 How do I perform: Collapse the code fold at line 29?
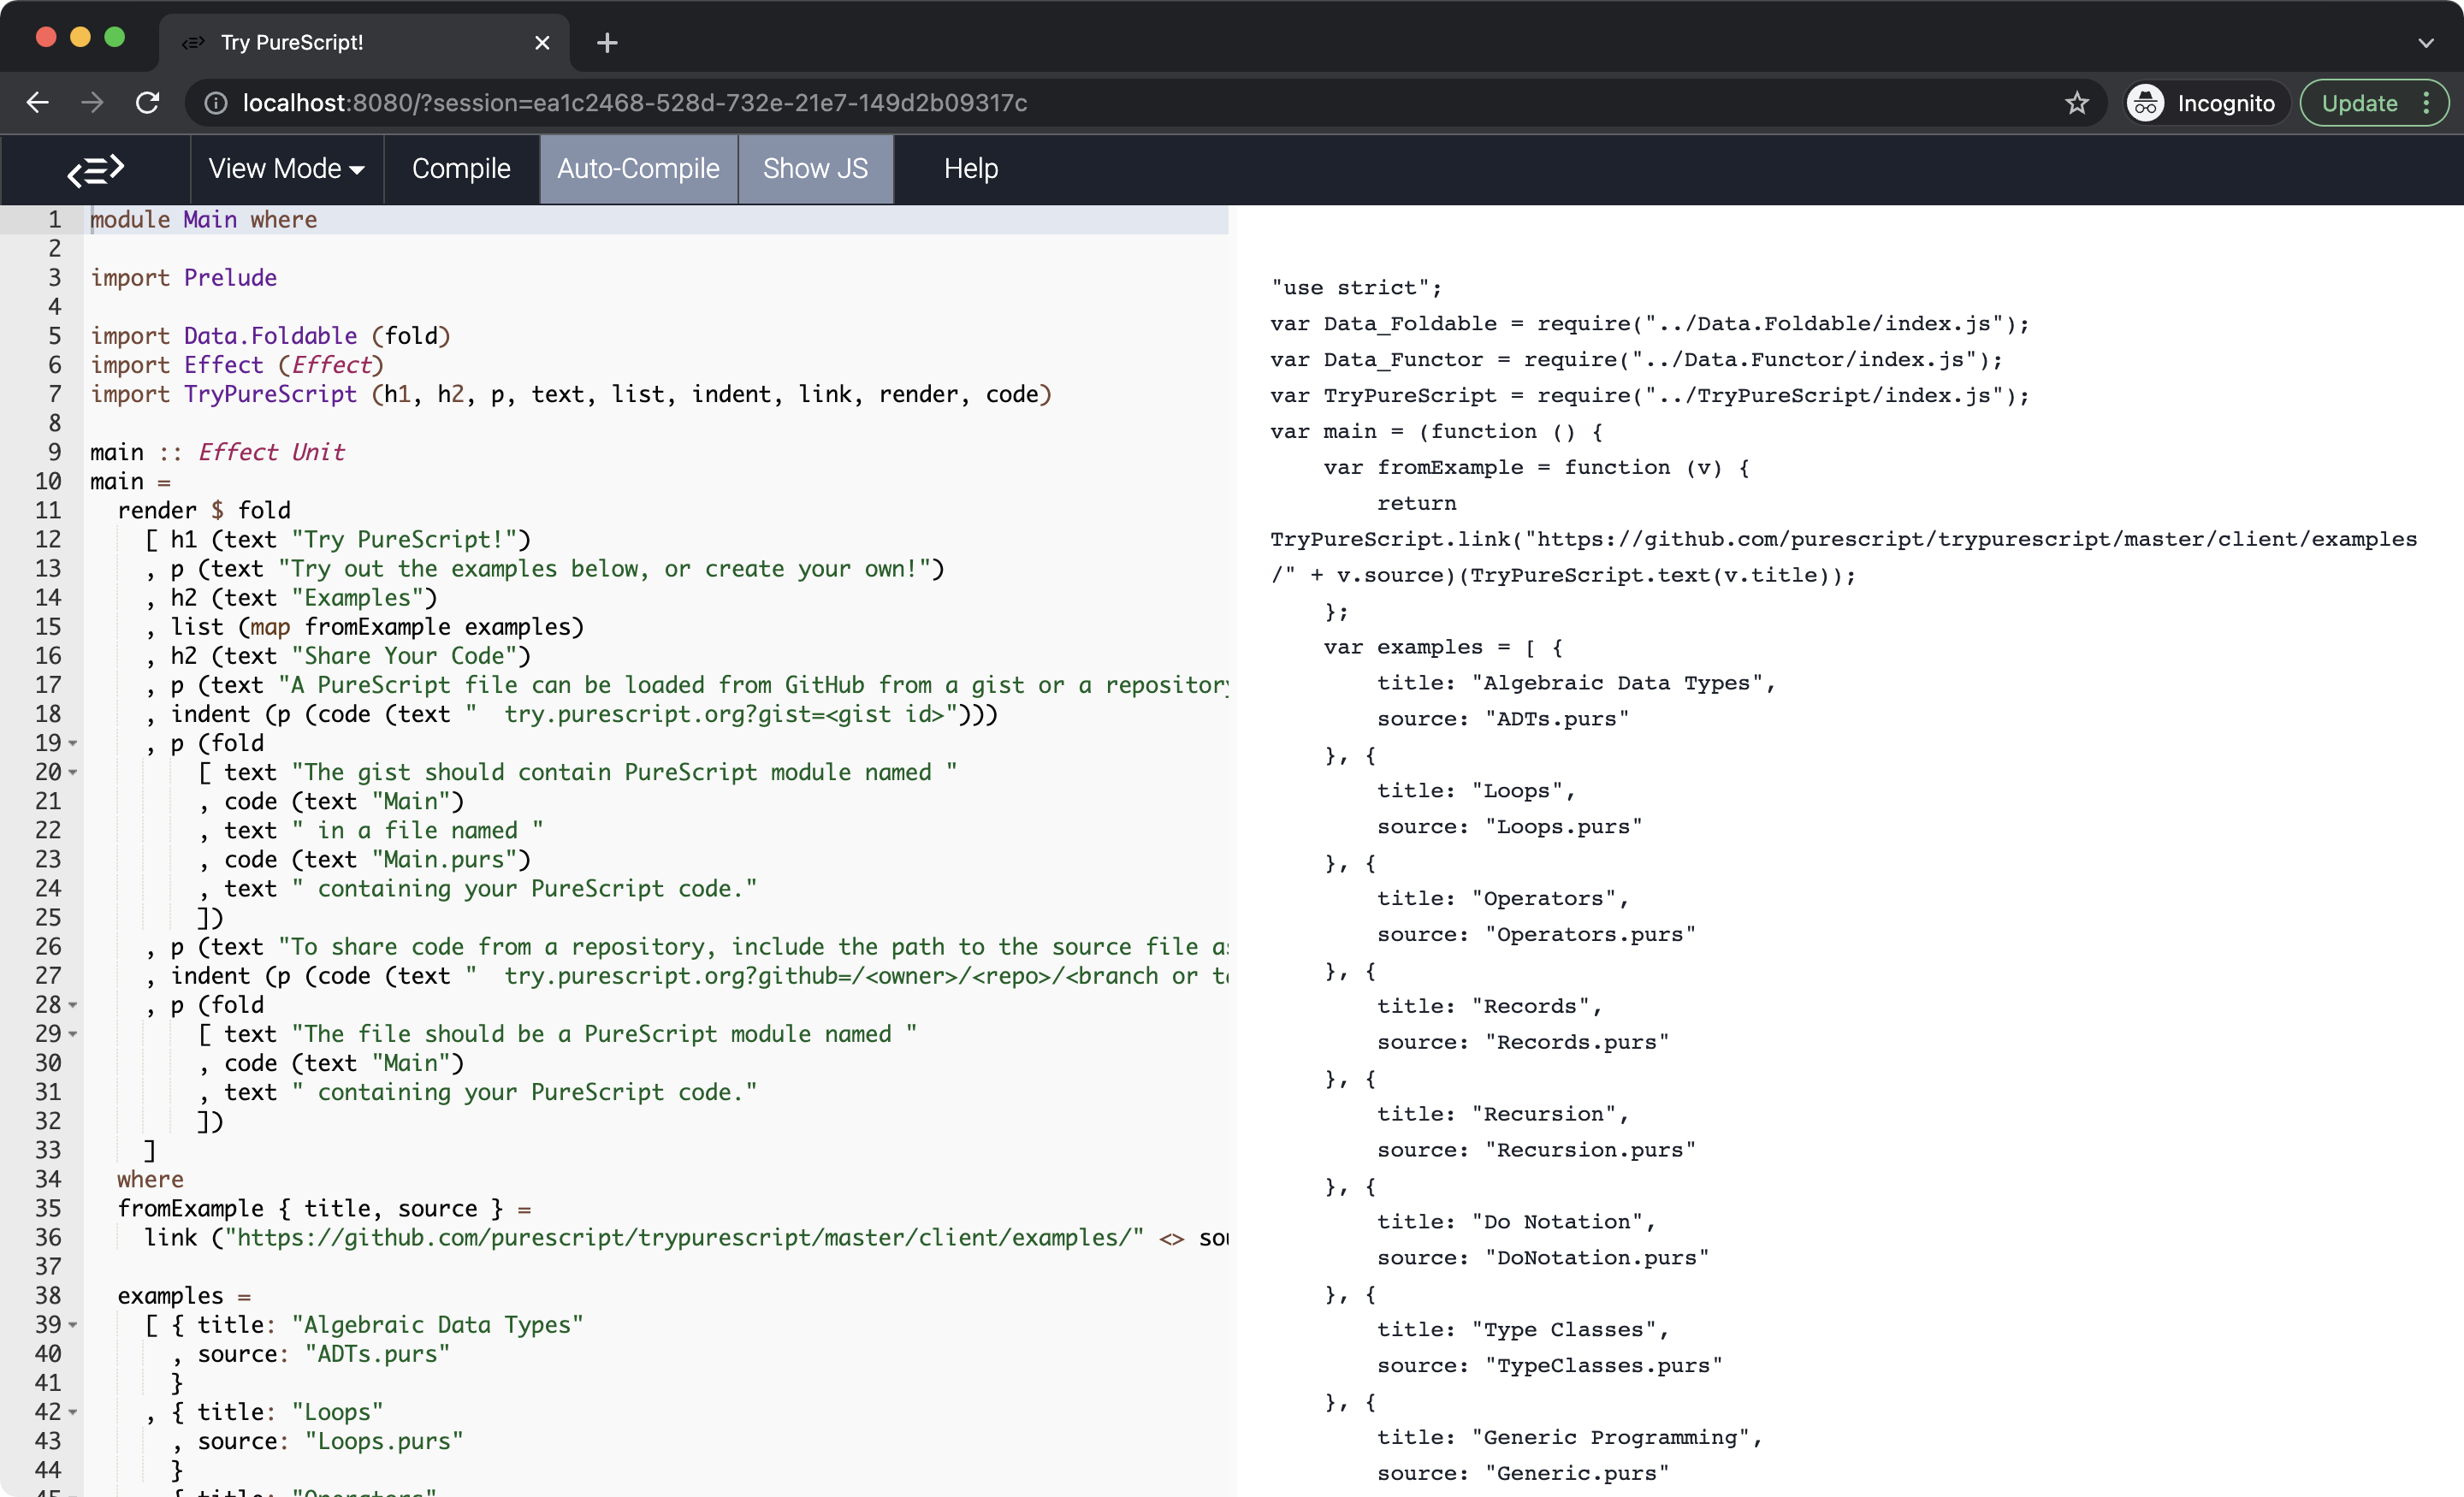click(73, 1035)
